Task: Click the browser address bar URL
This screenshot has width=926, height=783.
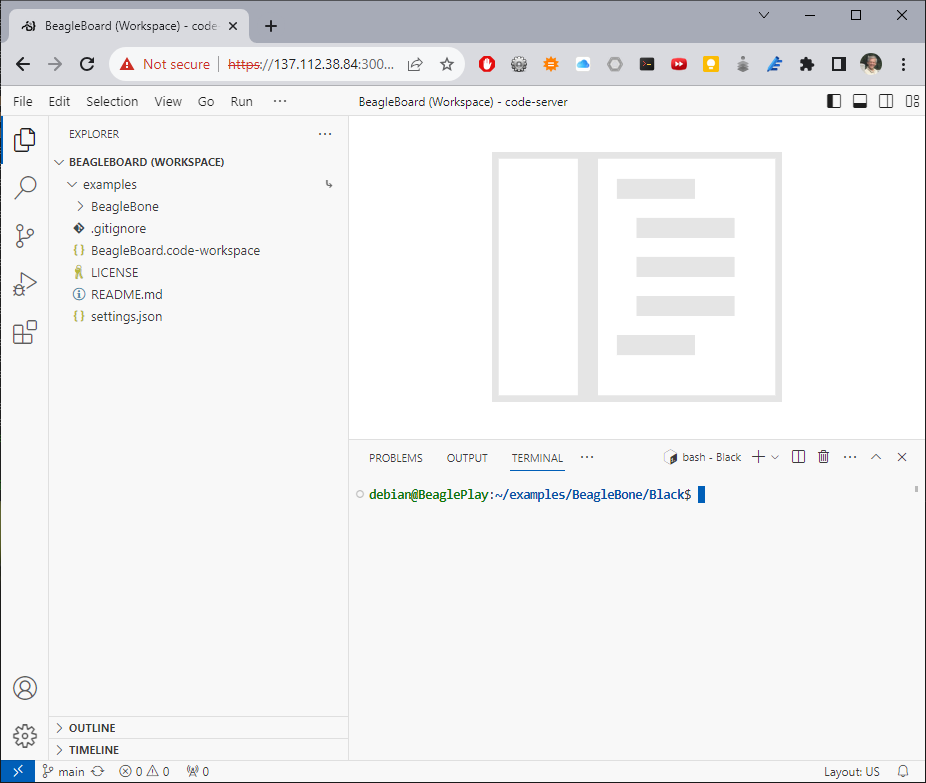Action: pyautogui.click(x=310, y=64)
